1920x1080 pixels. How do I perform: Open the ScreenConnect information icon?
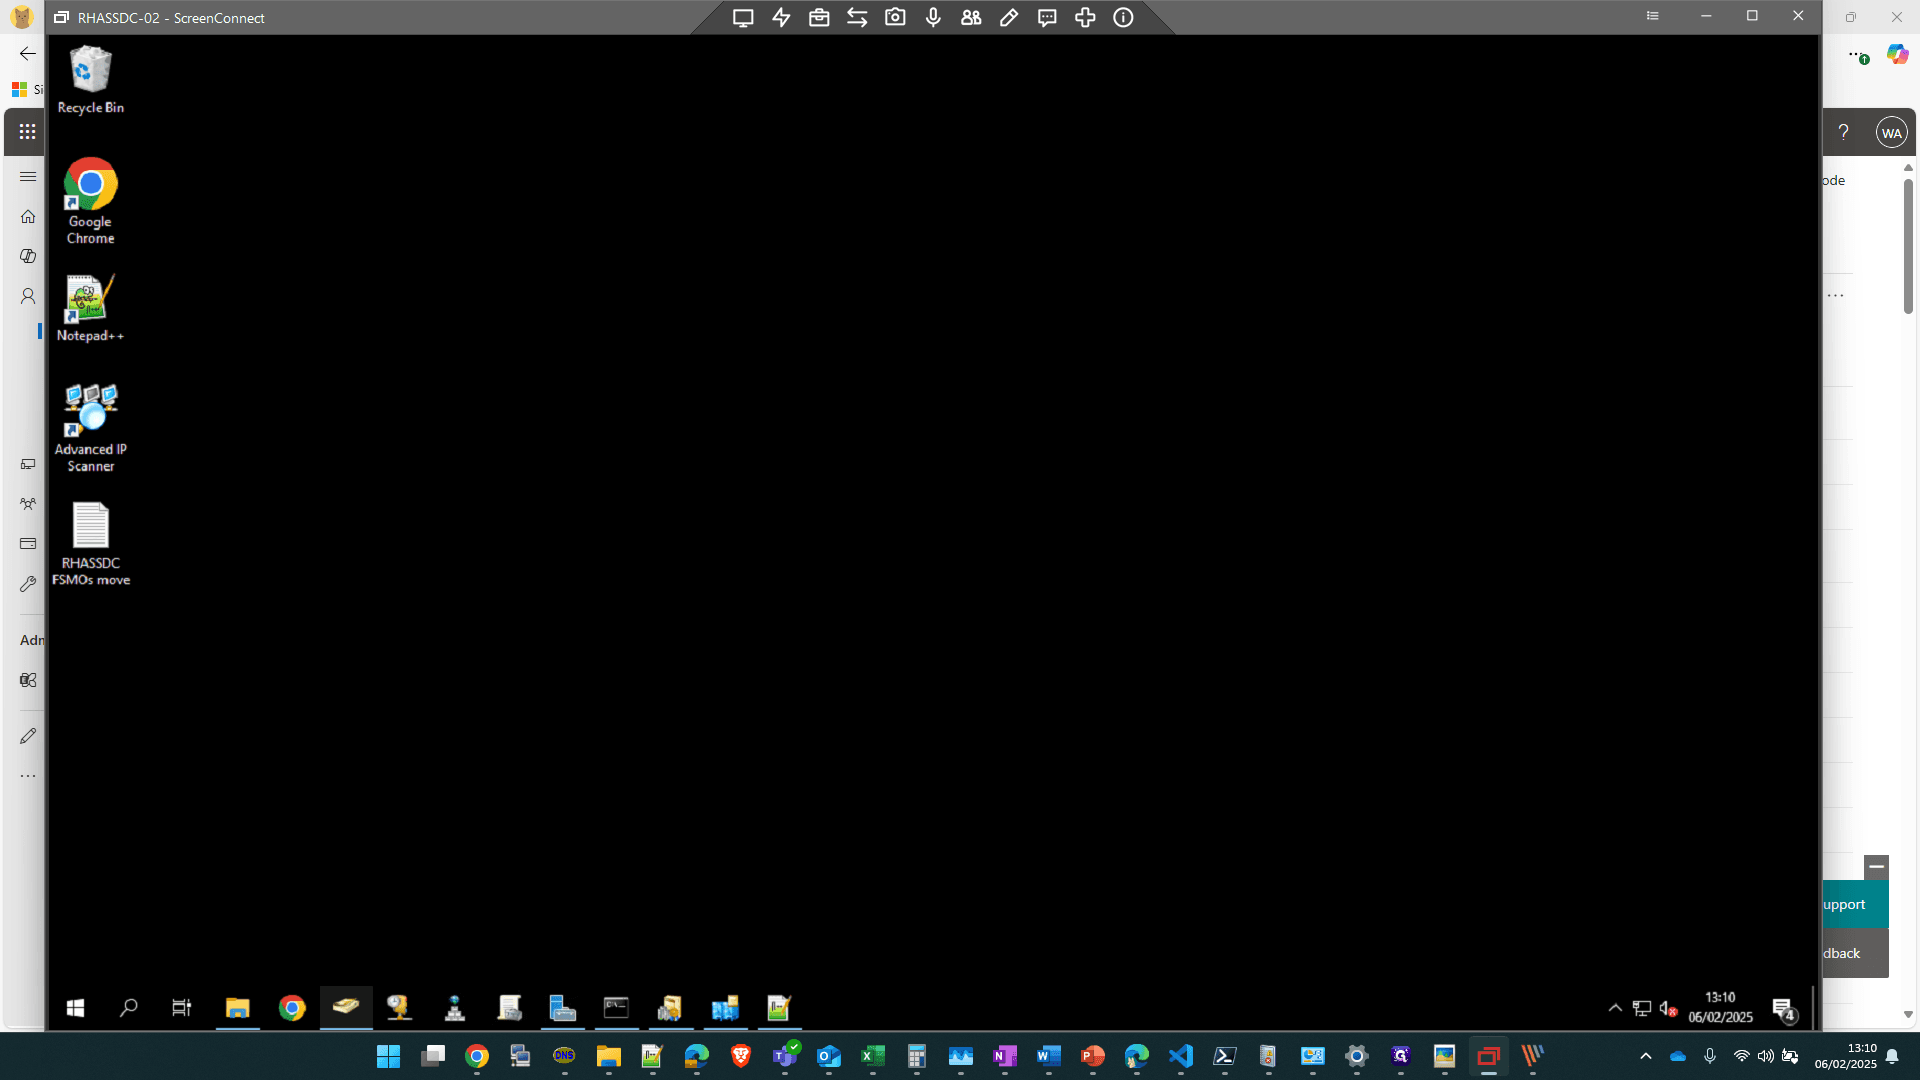click(1123, 18)
